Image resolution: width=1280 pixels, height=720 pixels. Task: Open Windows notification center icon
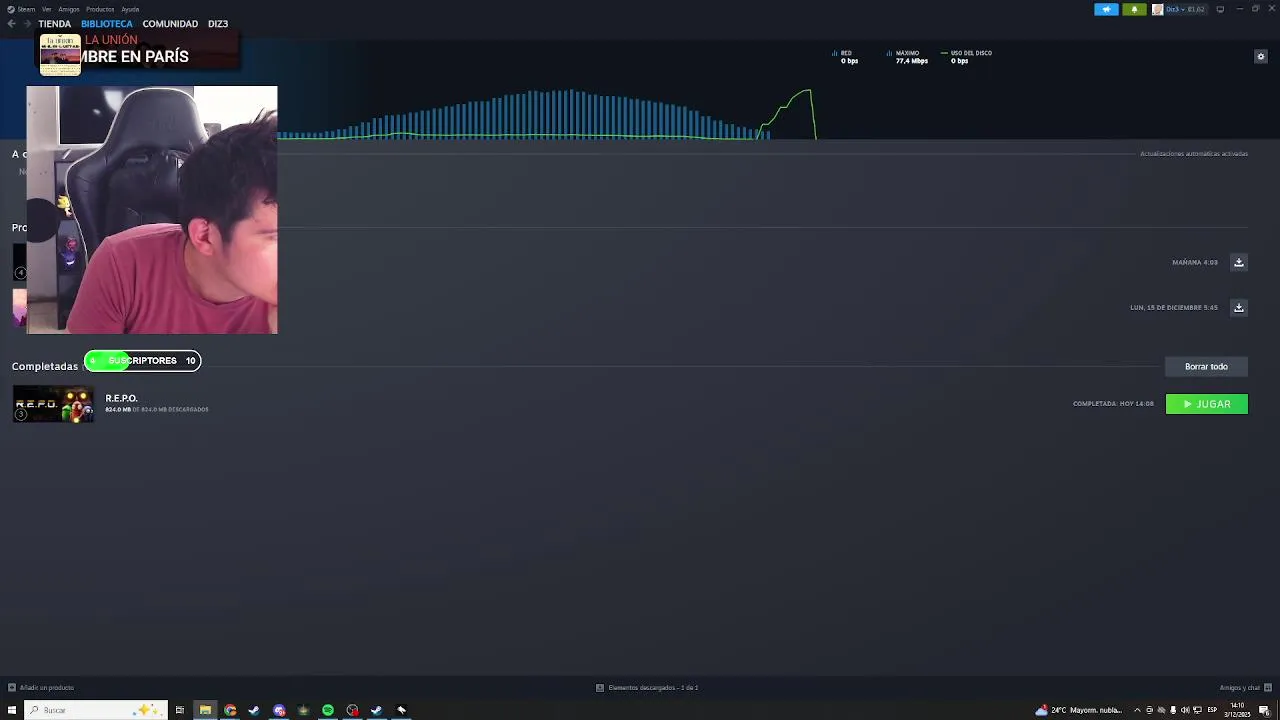click(x=1264, y=710)
